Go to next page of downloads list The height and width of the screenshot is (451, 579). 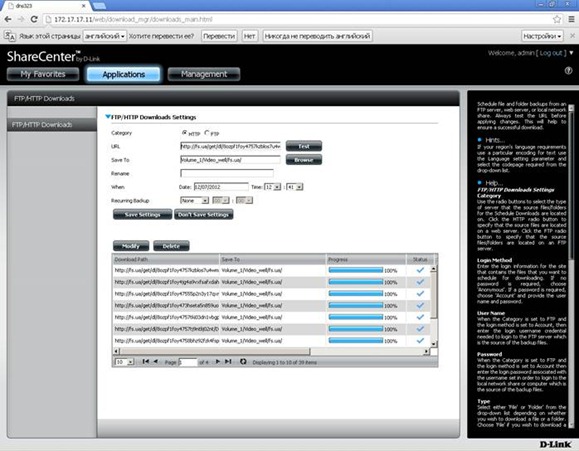point(217,362)
